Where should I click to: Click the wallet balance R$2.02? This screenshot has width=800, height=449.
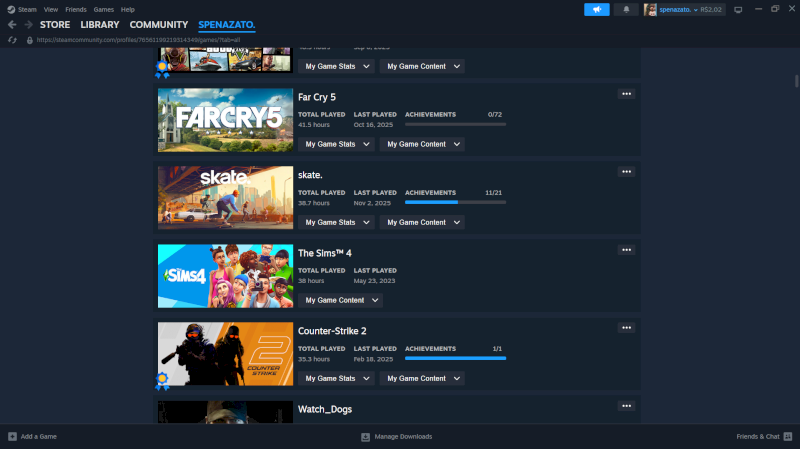tap(711, 10)
